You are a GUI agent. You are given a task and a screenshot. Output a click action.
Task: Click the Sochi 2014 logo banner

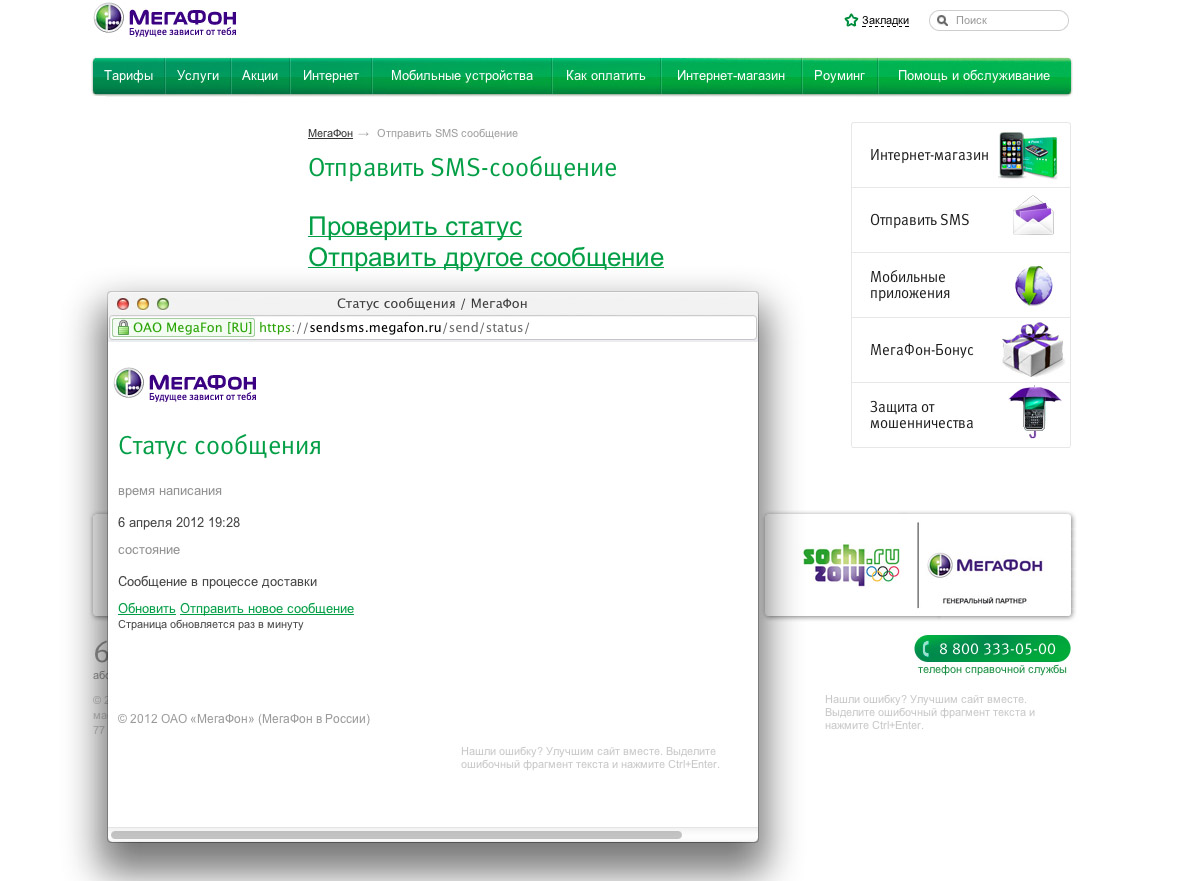(x=851, y=565)
